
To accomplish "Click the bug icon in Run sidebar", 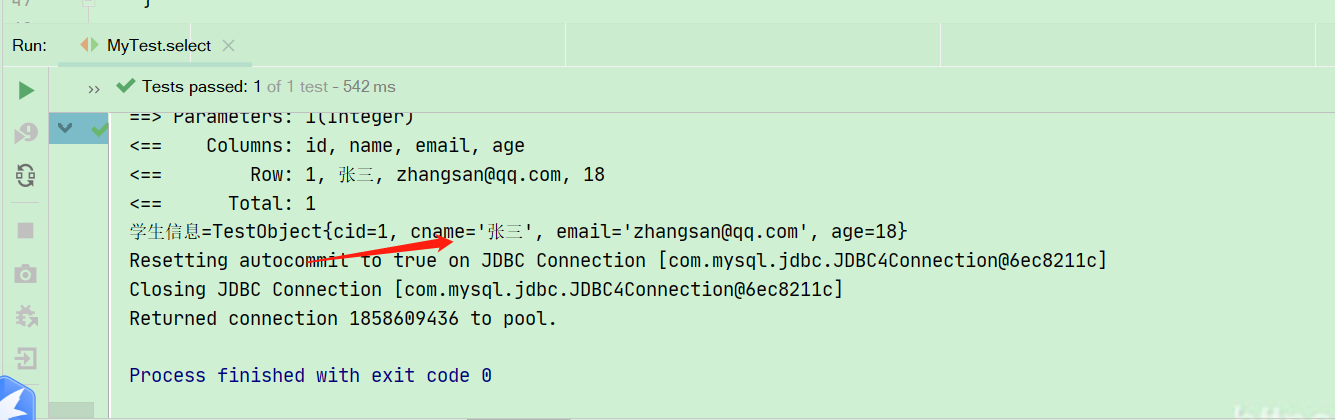I will pos(26,317).
